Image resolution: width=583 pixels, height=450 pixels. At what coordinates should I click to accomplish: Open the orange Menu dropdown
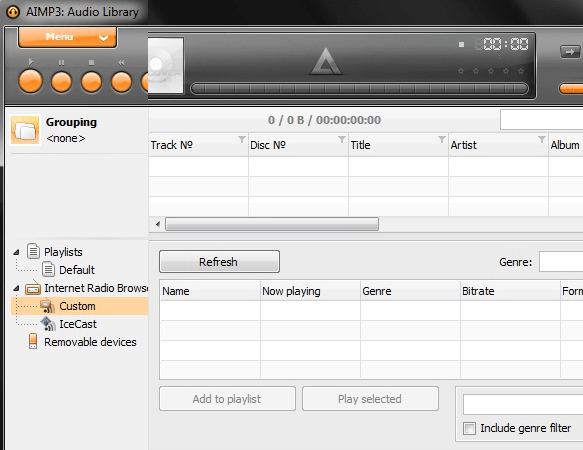[x=67, y=37]
